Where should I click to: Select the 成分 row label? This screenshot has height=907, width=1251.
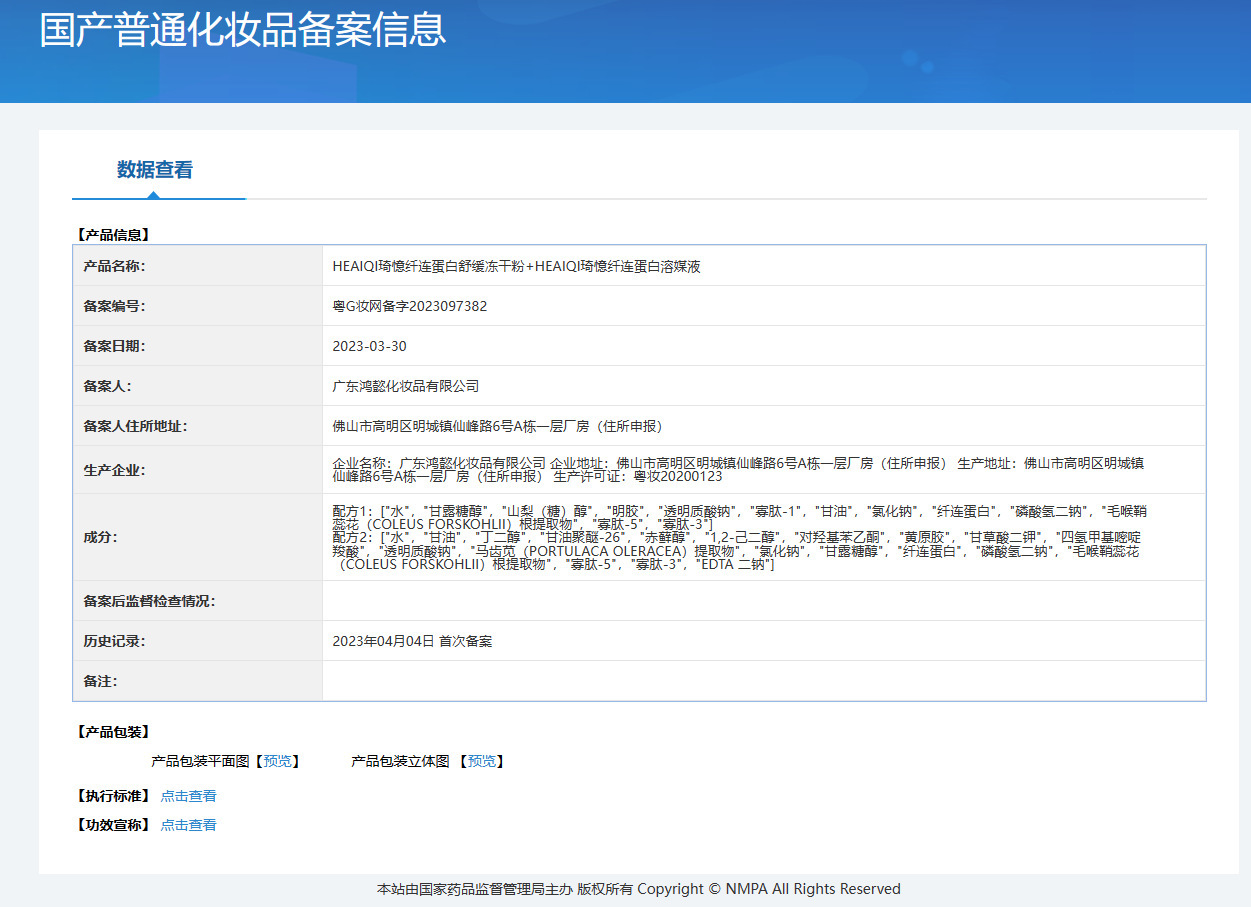(x=100, y=537)
